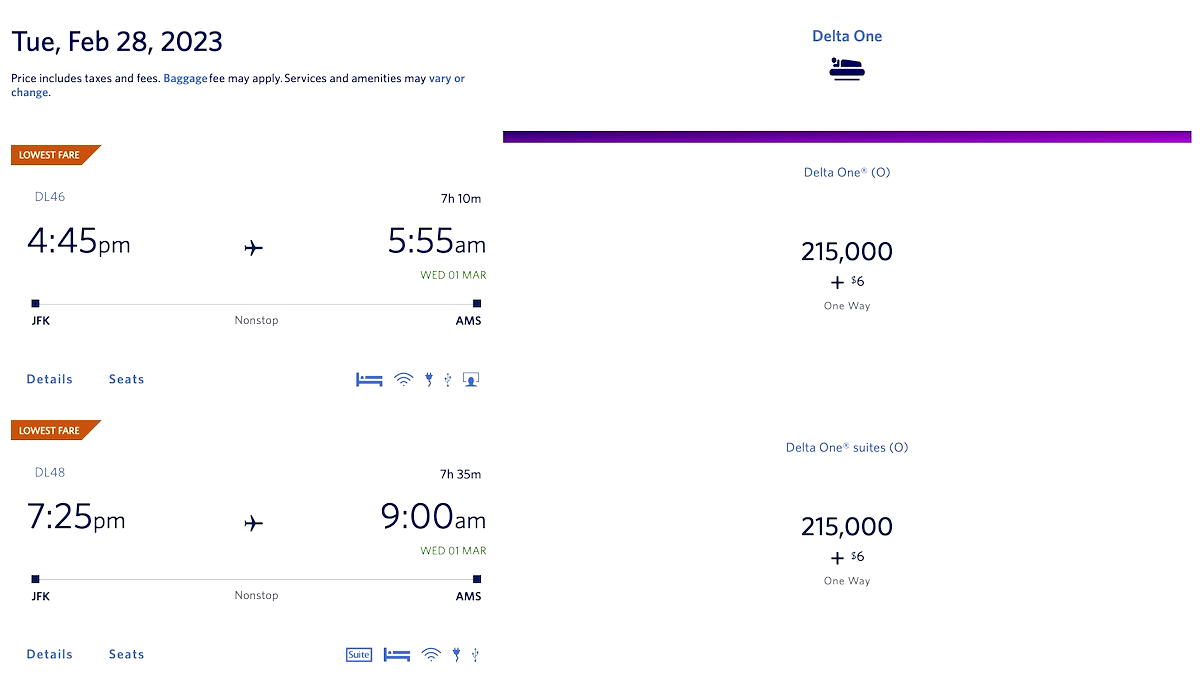This screenshot has width=1200, height=688.
Task: Open Seats for flight DL46
Action: click(x=126, y=379)
